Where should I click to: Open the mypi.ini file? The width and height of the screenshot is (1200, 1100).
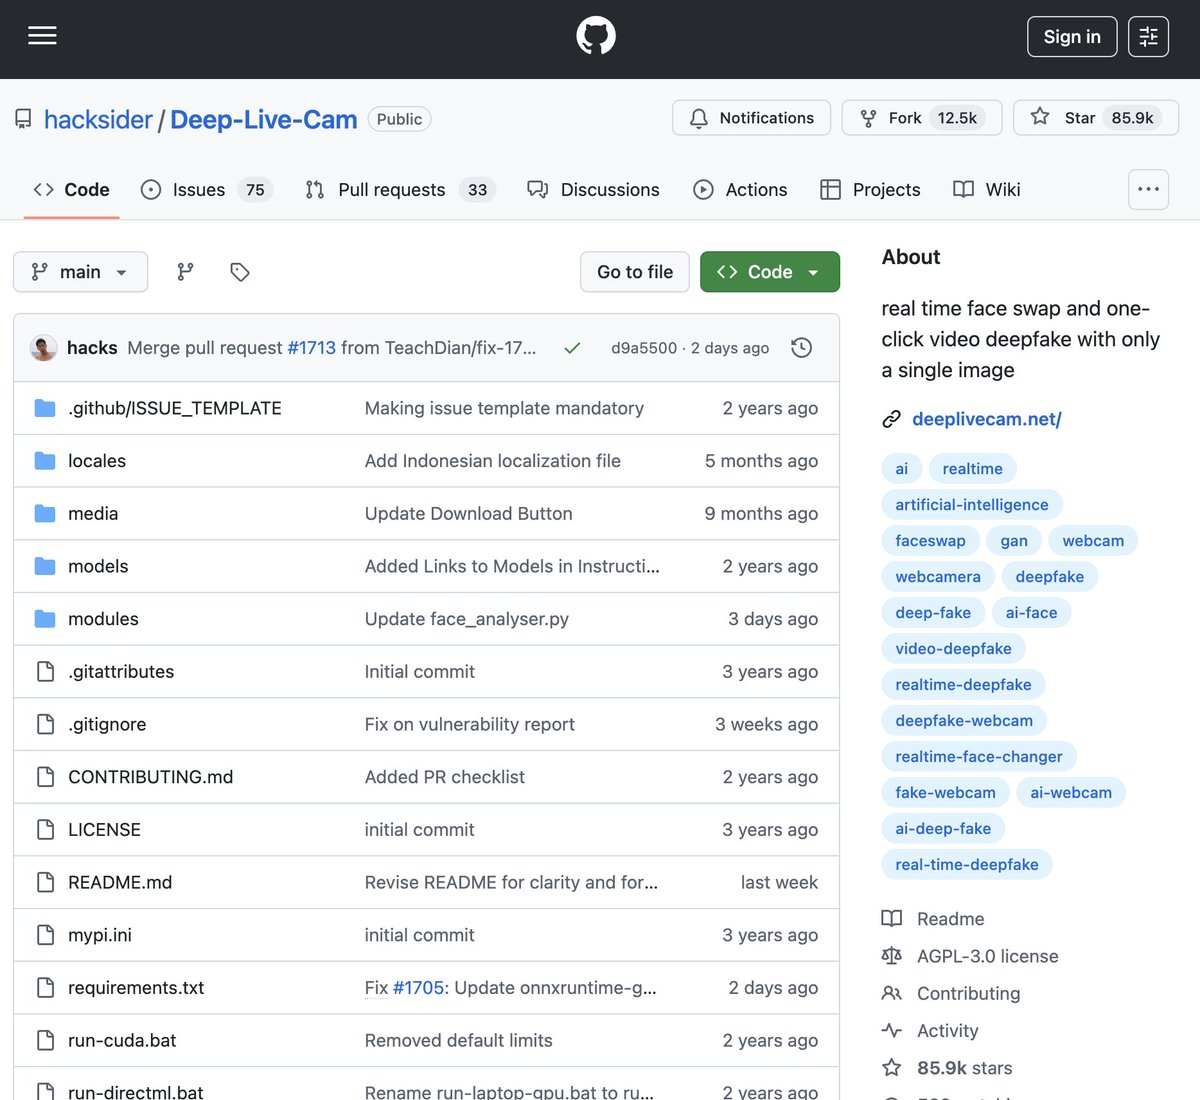pyautogui.click(x=100, y=936)
